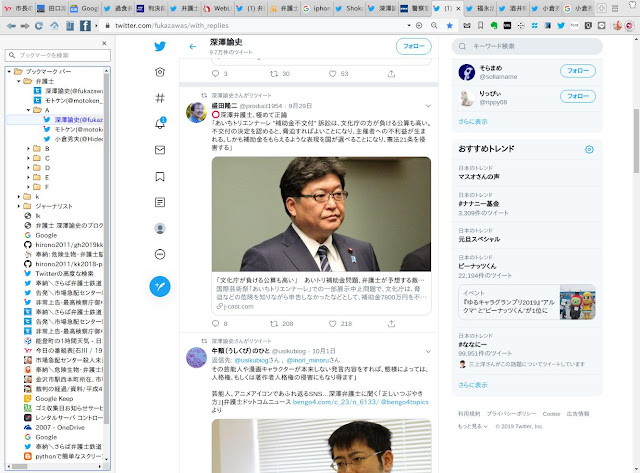Expand the B bookmark folder
This screenshot has height=473, width=640.
coord(28,149)
